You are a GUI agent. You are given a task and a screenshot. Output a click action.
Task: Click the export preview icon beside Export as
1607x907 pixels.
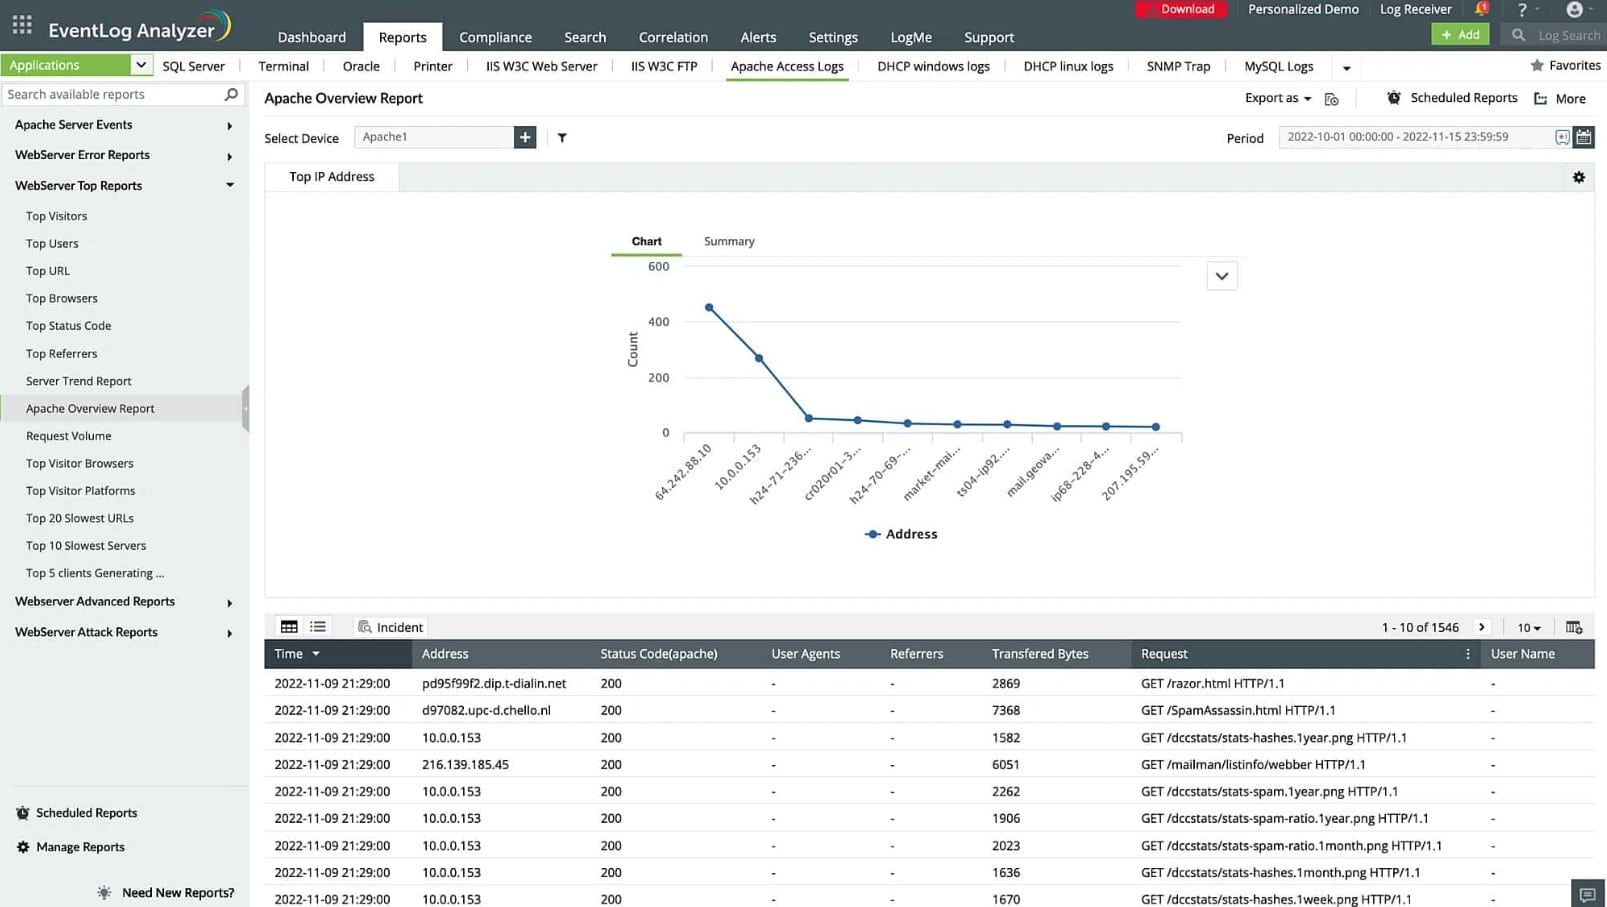pos(1331,98)
